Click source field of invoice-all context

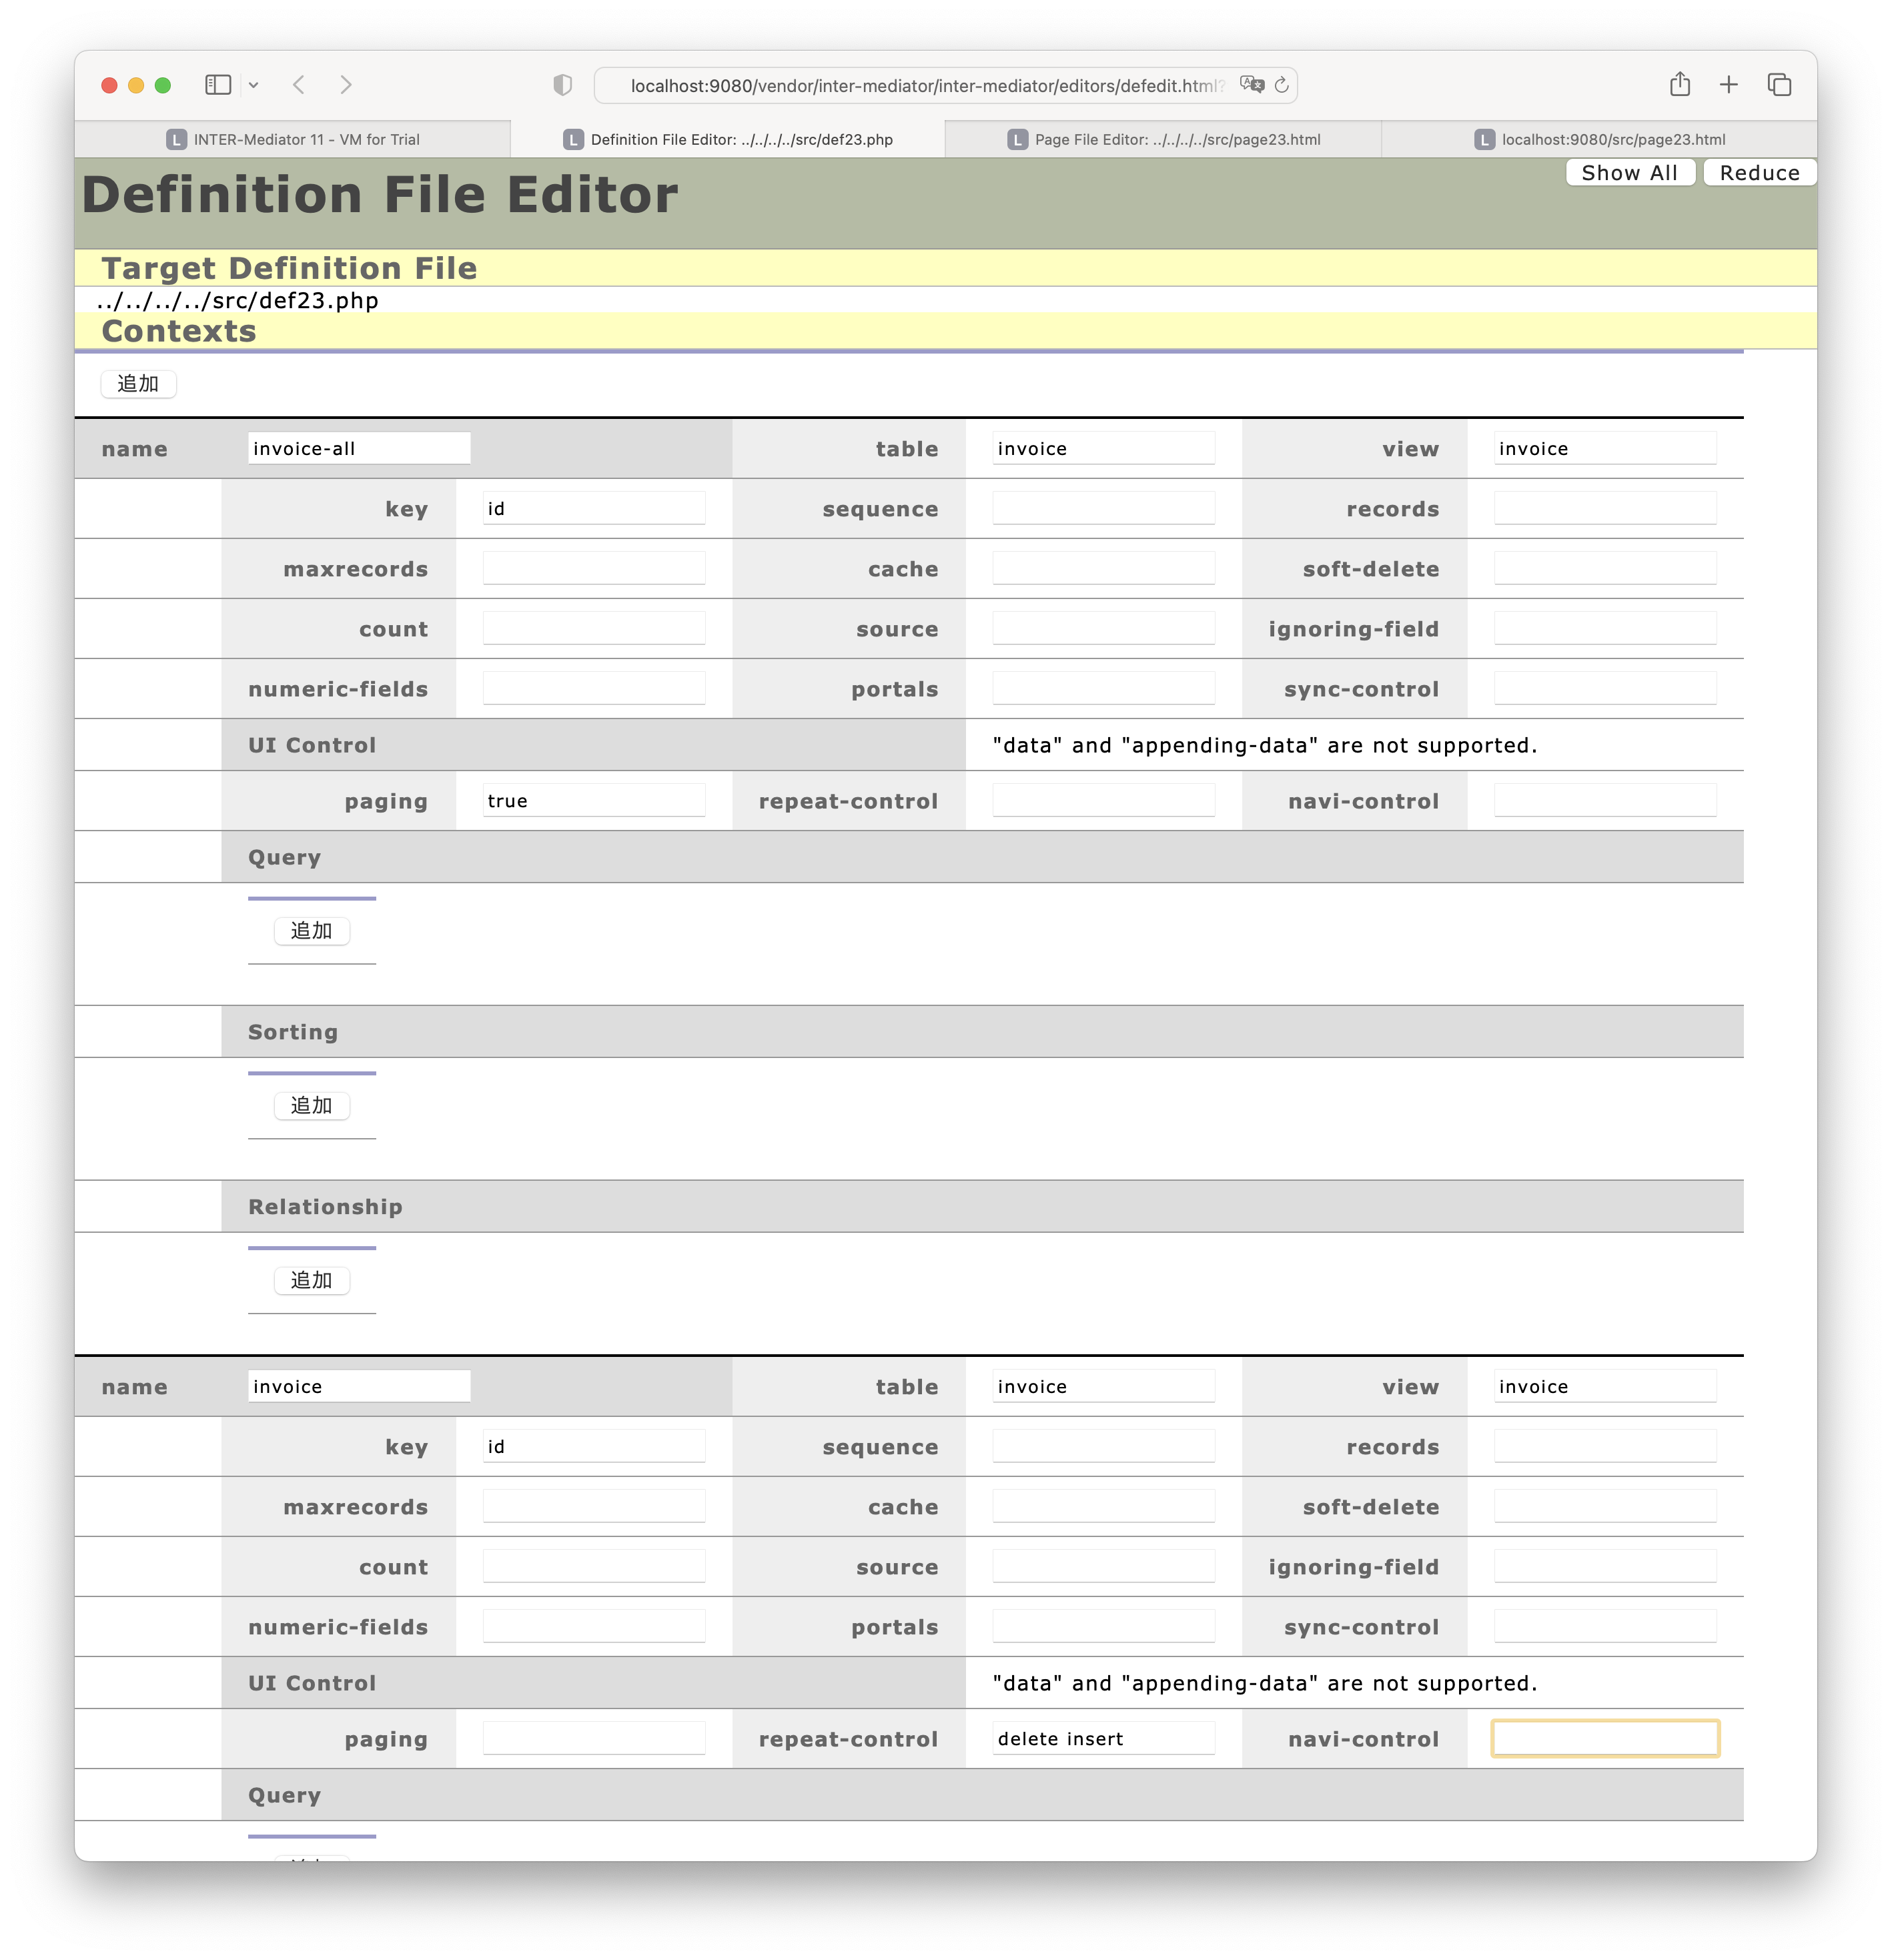(x=1104, y=628)
